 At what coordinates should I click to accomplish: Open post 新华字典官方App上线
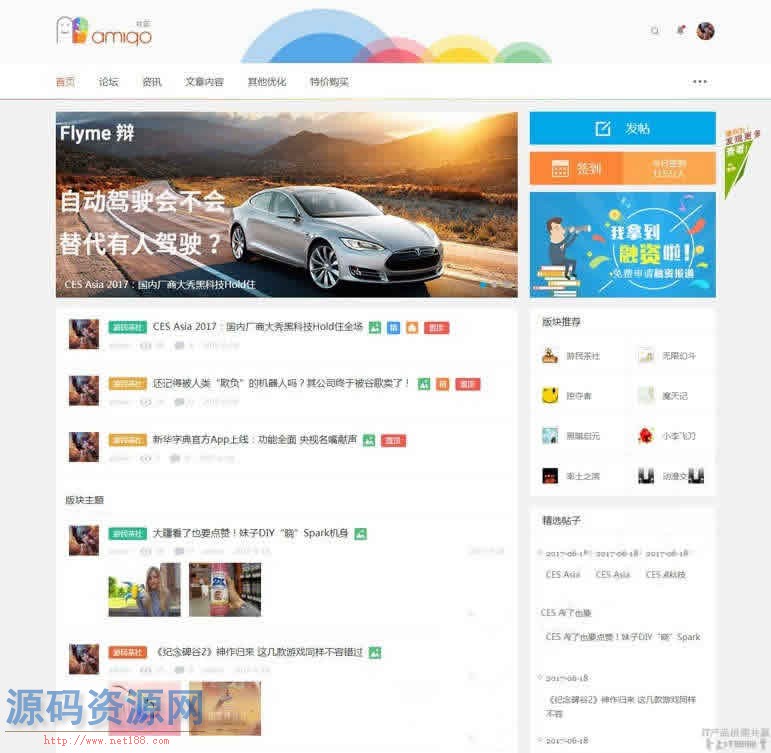pos(254,440)
